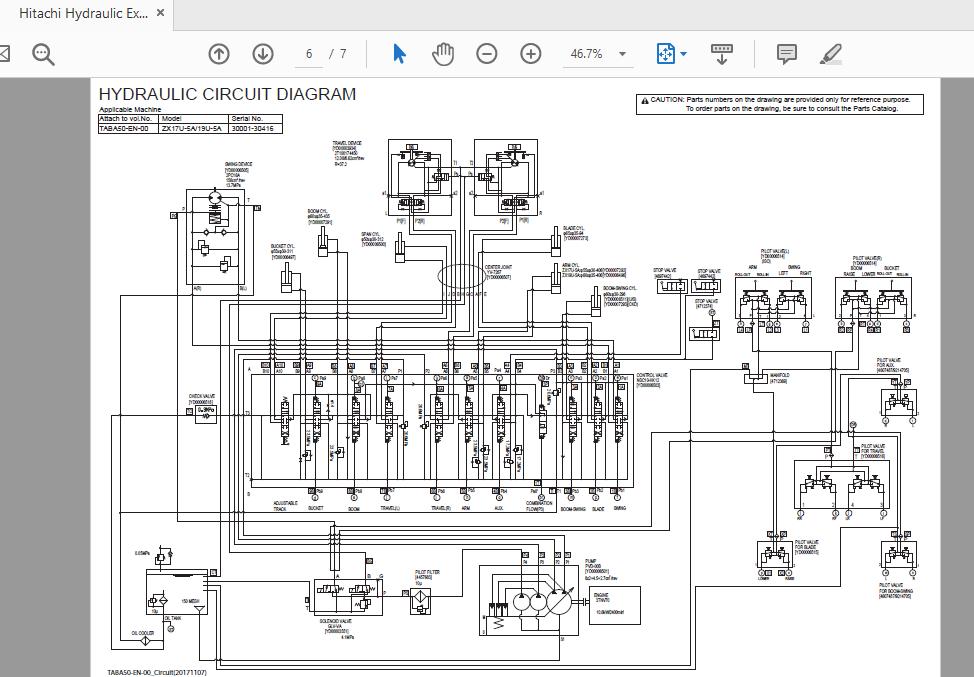Image resolution: width=974 pixels, height=677 pixels.
Task: Expand the zoom percentage dropdown arrow
Action: tap(623, 54)
